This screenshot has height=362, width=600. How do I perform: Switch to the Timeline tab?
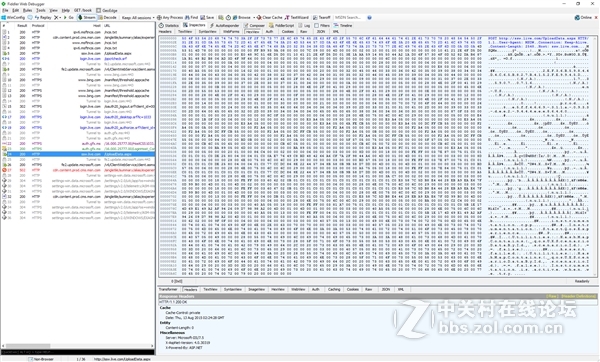pos(343,25)
